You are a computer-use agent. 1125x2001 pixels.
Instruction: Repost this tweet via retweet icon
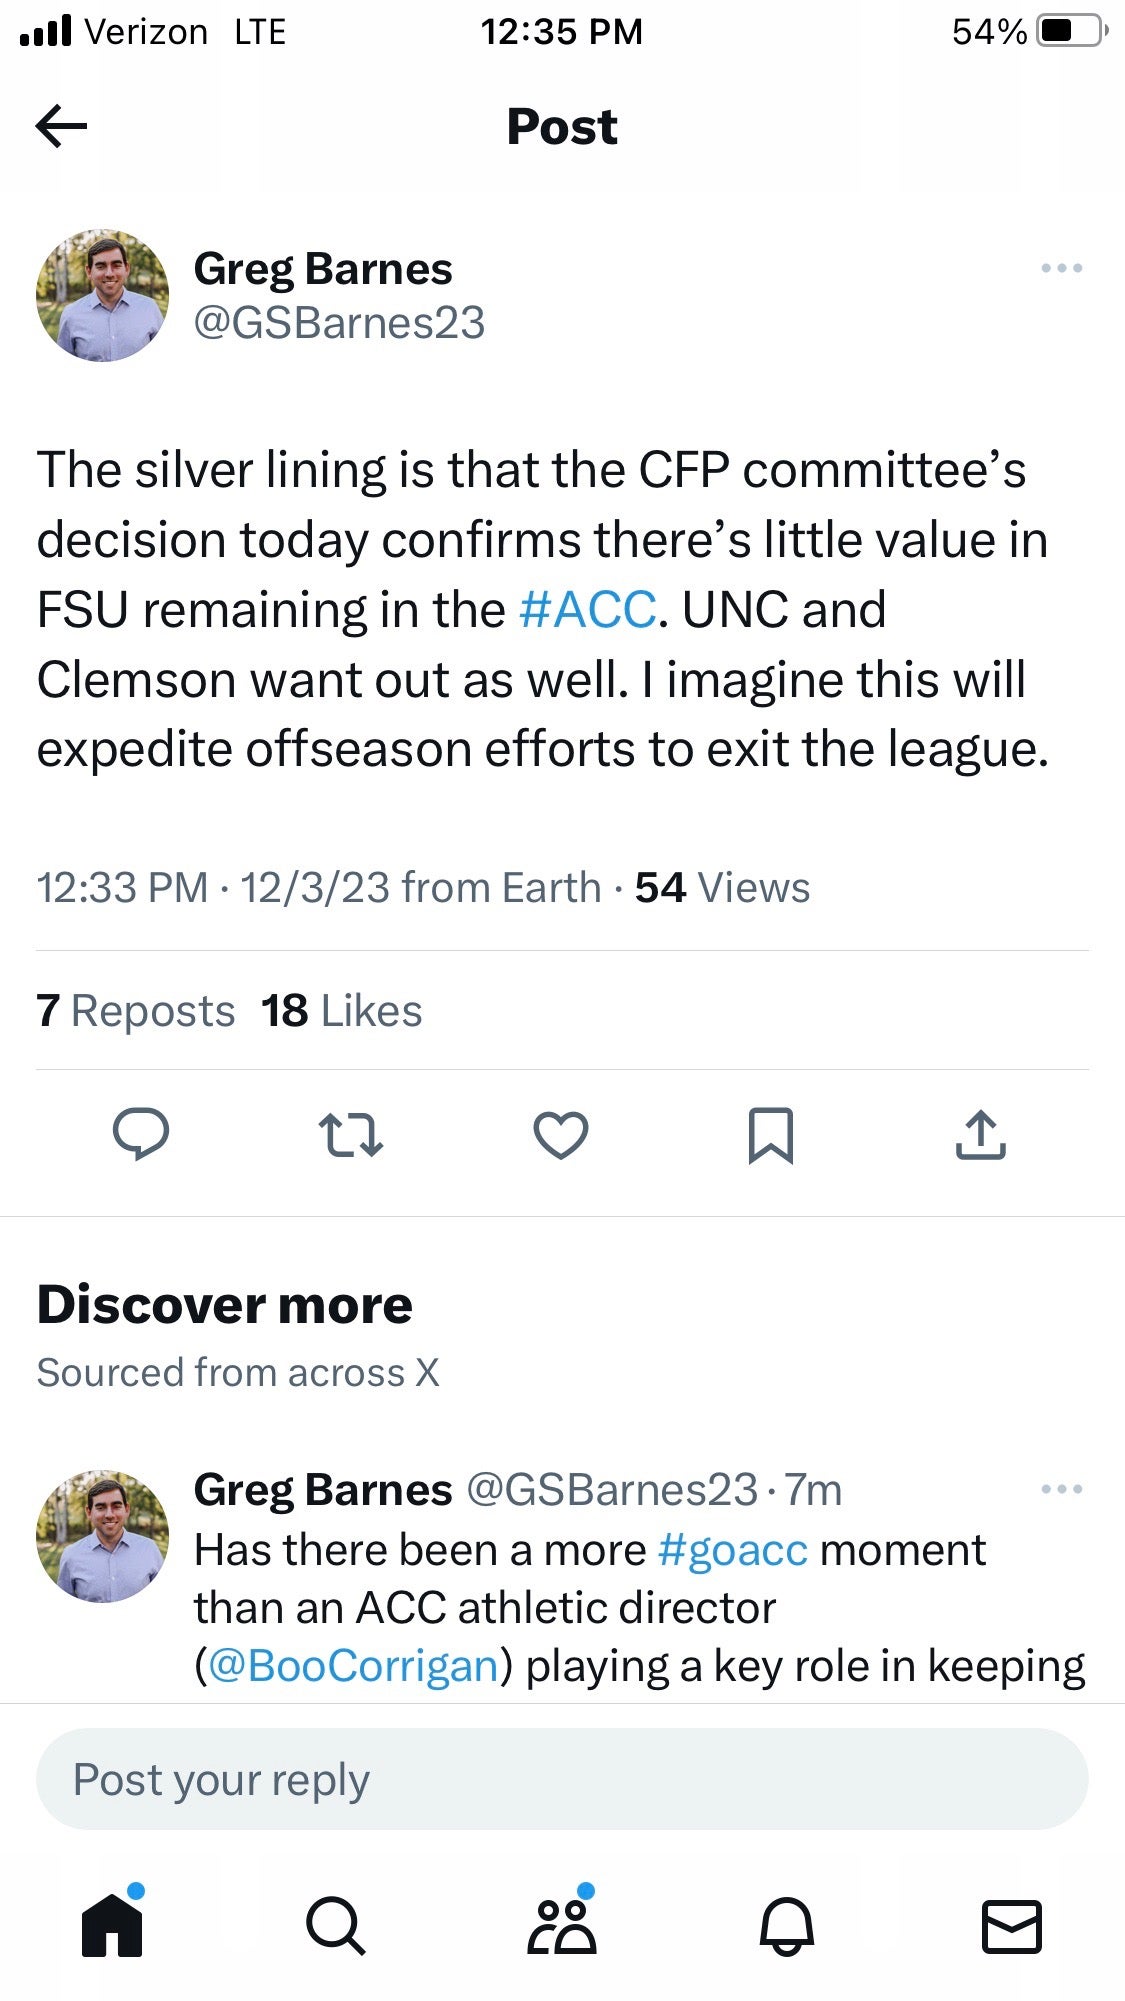point(353,1134)
